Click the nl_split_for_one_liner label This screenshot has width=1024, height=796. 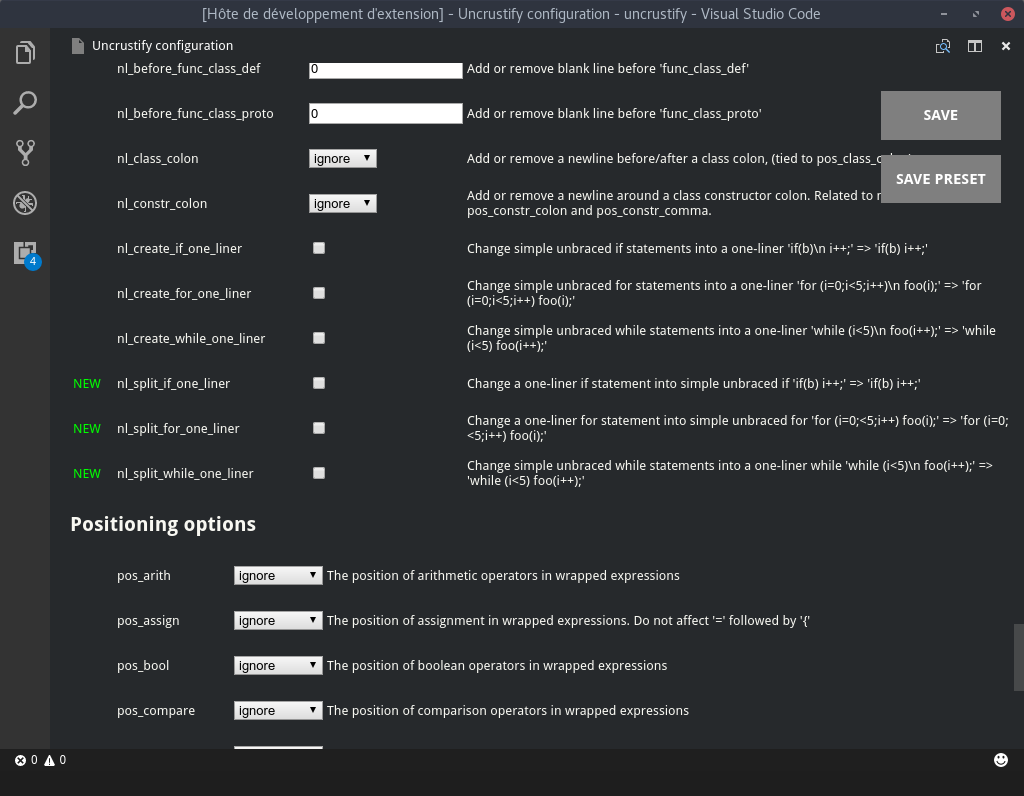pyautogui.click(x=178, y=429)
